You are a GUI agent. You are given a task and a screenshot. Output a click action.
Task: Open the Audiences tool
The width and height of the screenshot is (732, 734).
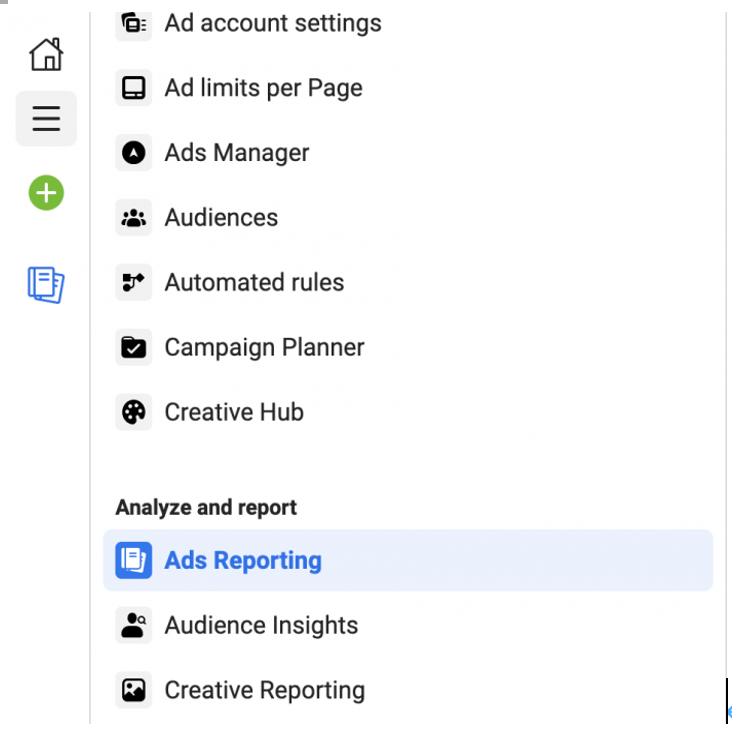221,218
